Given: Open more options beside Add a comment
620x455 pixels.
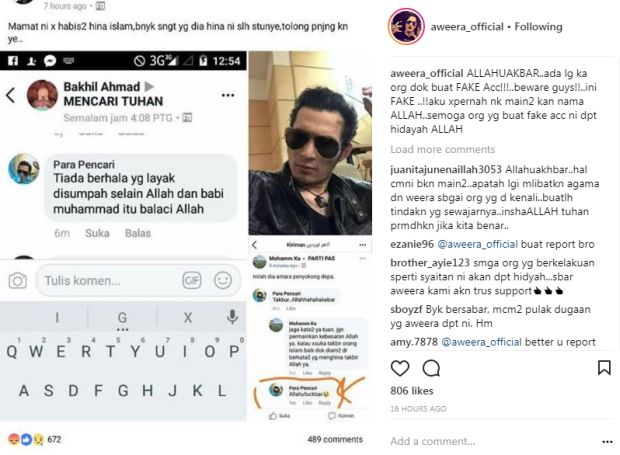Looking at the screenshot, I should [607, 442].
